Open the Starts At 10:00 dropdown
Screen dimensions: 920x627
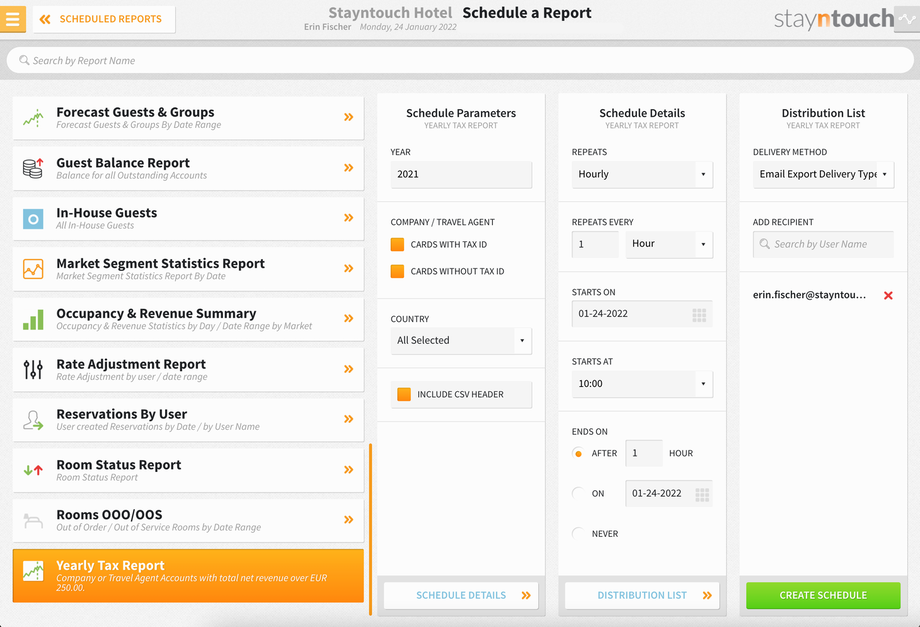point(642,384)
